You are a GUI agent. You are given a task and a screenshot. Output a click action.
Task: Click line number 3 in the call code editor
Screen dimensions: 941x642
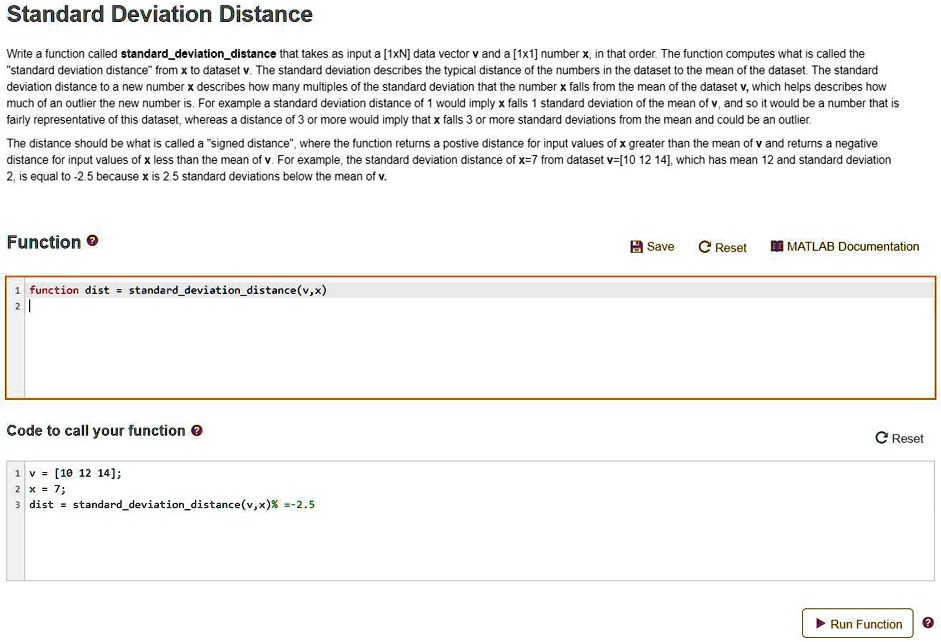point(17,504)
